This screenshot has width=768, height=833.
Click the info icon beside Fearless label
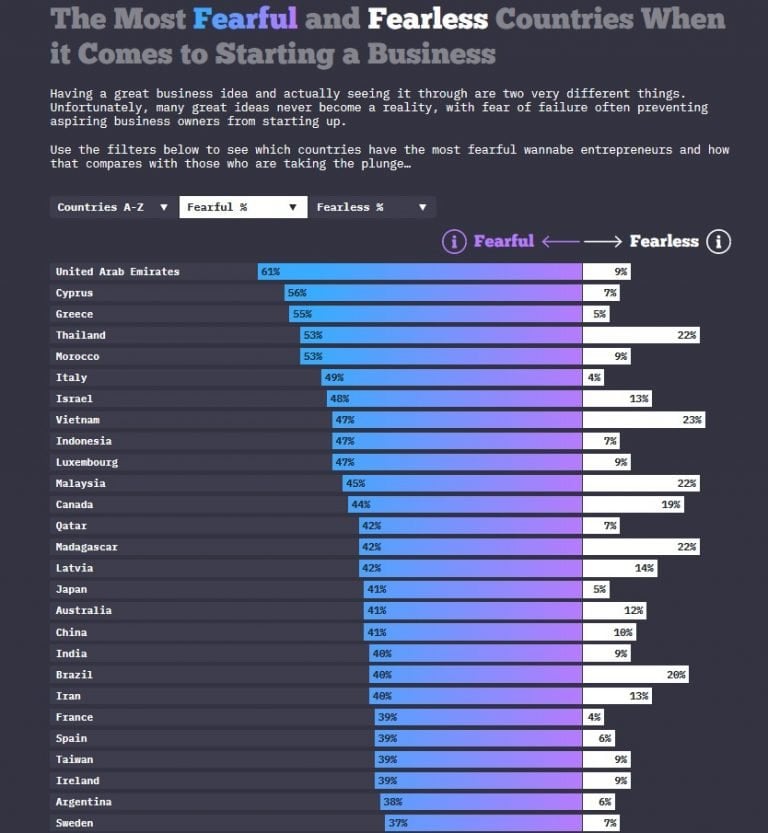(x=718, y=241)
